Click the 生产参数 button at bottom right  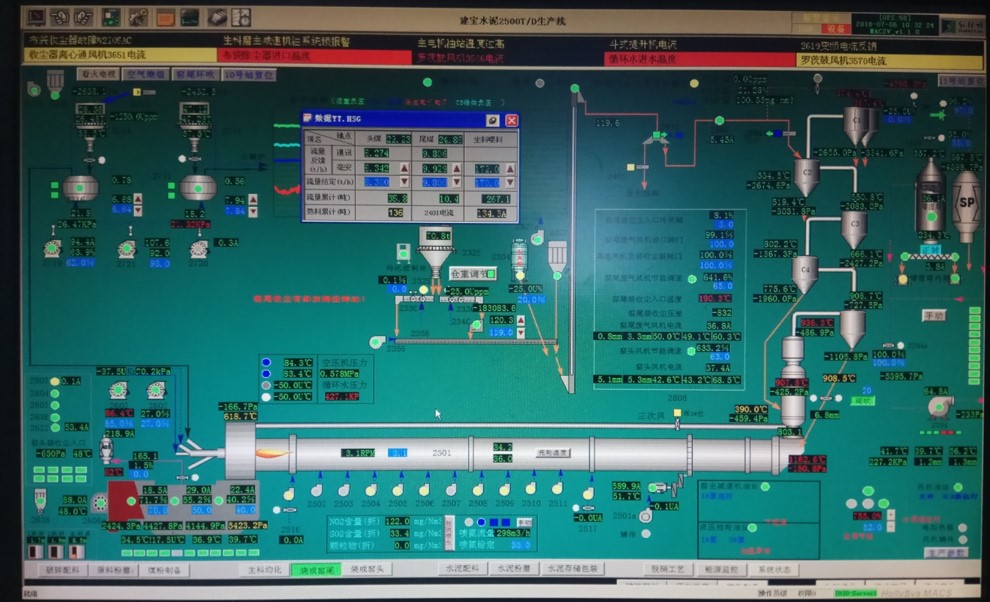pos(945,552)
